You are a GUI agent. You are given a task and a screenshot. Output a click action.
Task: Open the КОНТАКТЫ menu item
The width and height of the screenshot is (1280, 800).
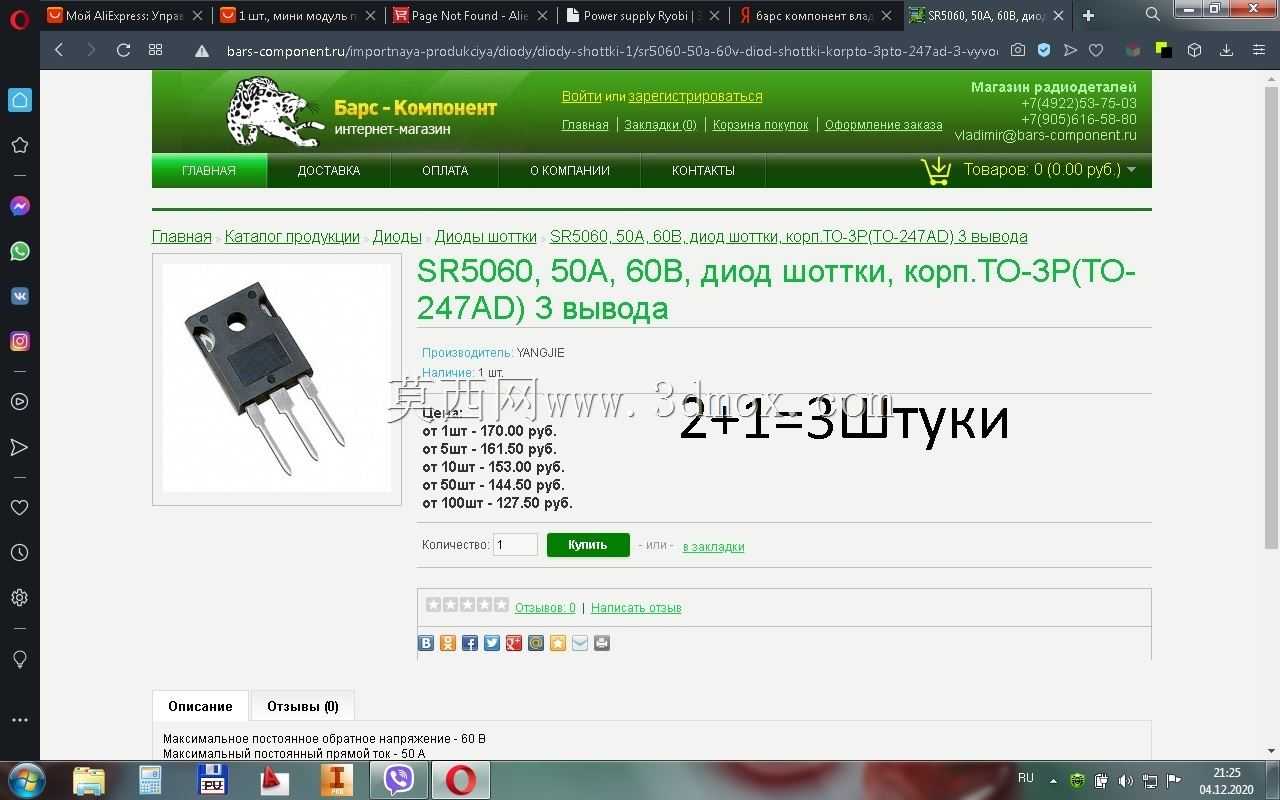coord(703,170)
